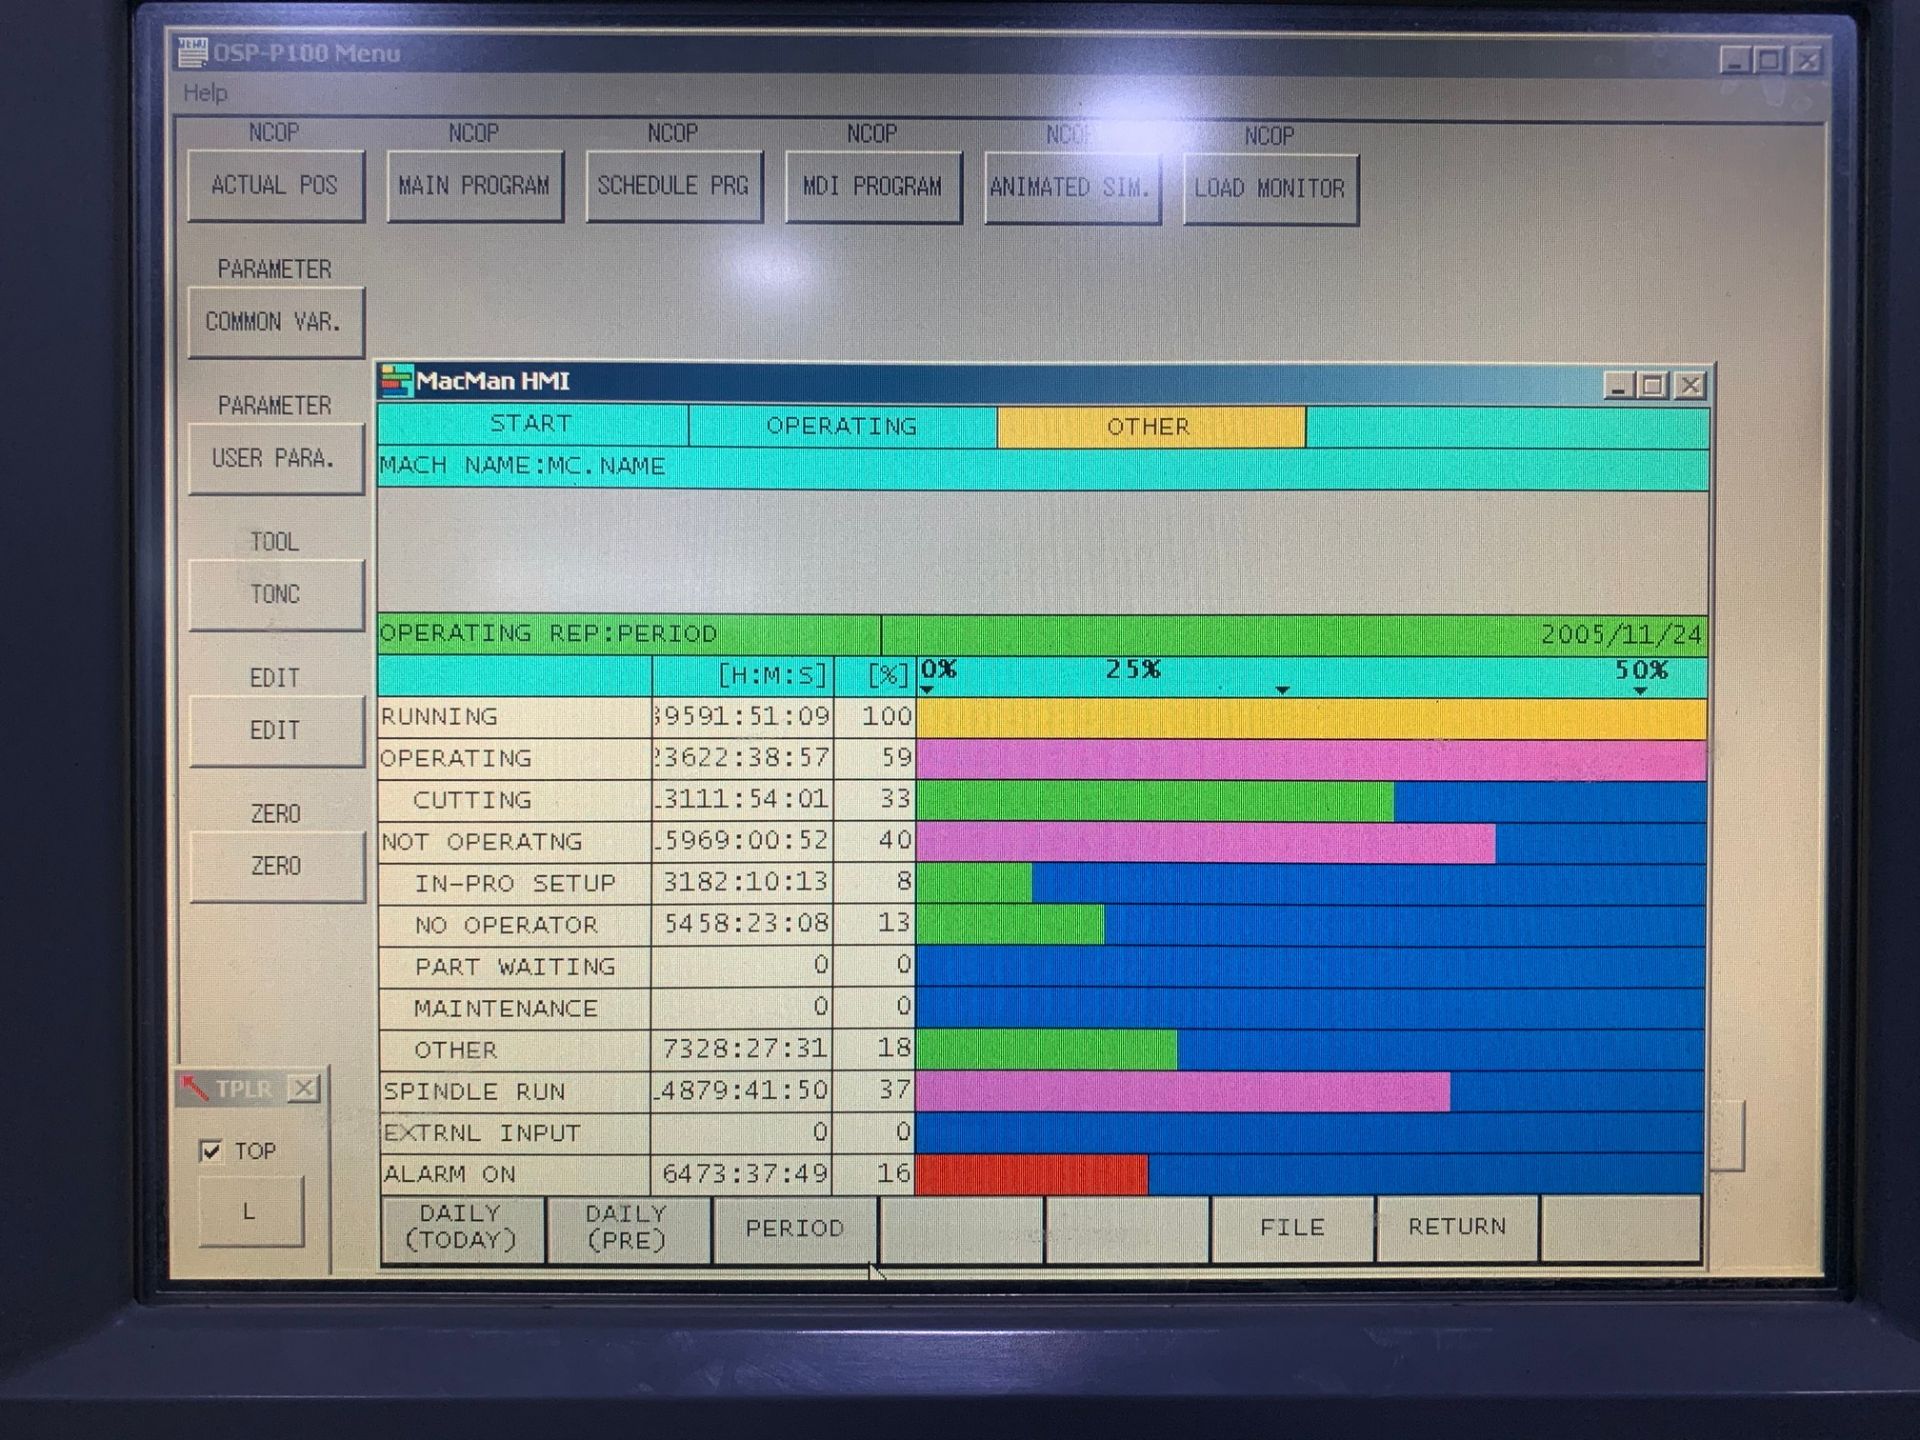This screenshot has height=1440, width=1920.
Task: Select the START tab in MacMan HMI
Action: coord(532,425)
